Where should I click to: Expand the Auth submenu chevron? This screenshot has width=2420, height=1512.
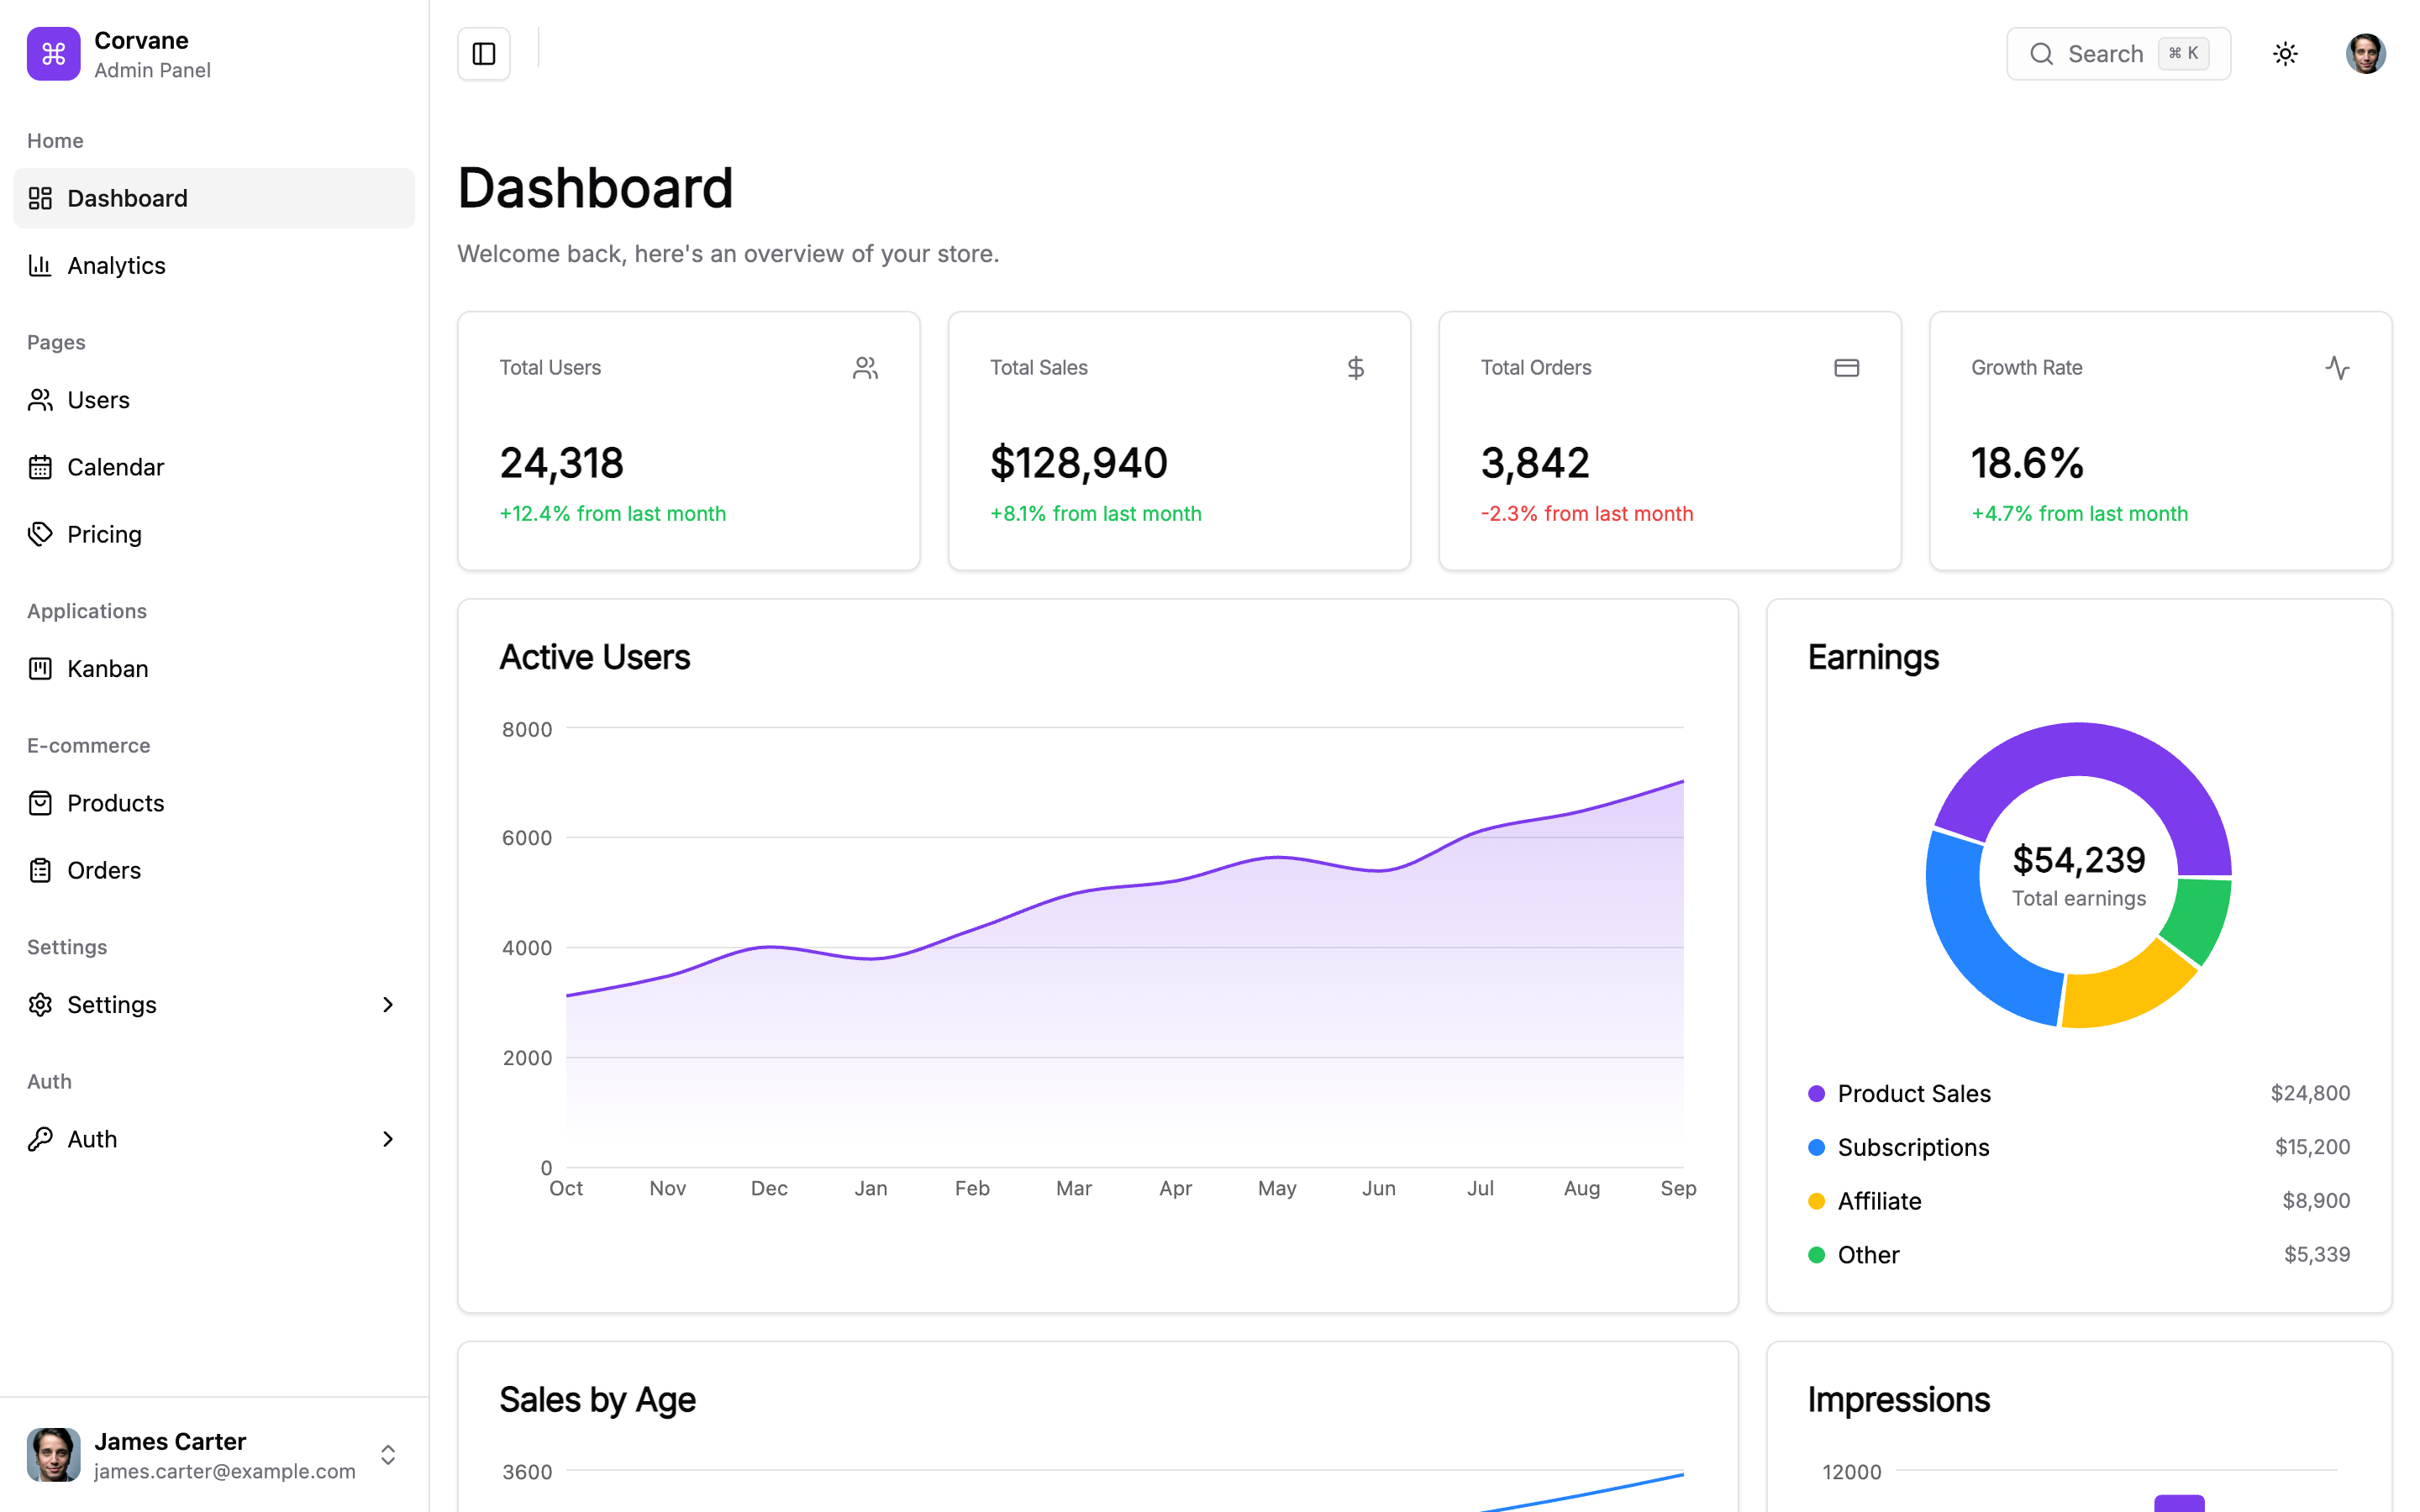click(x=388, y=1139)
